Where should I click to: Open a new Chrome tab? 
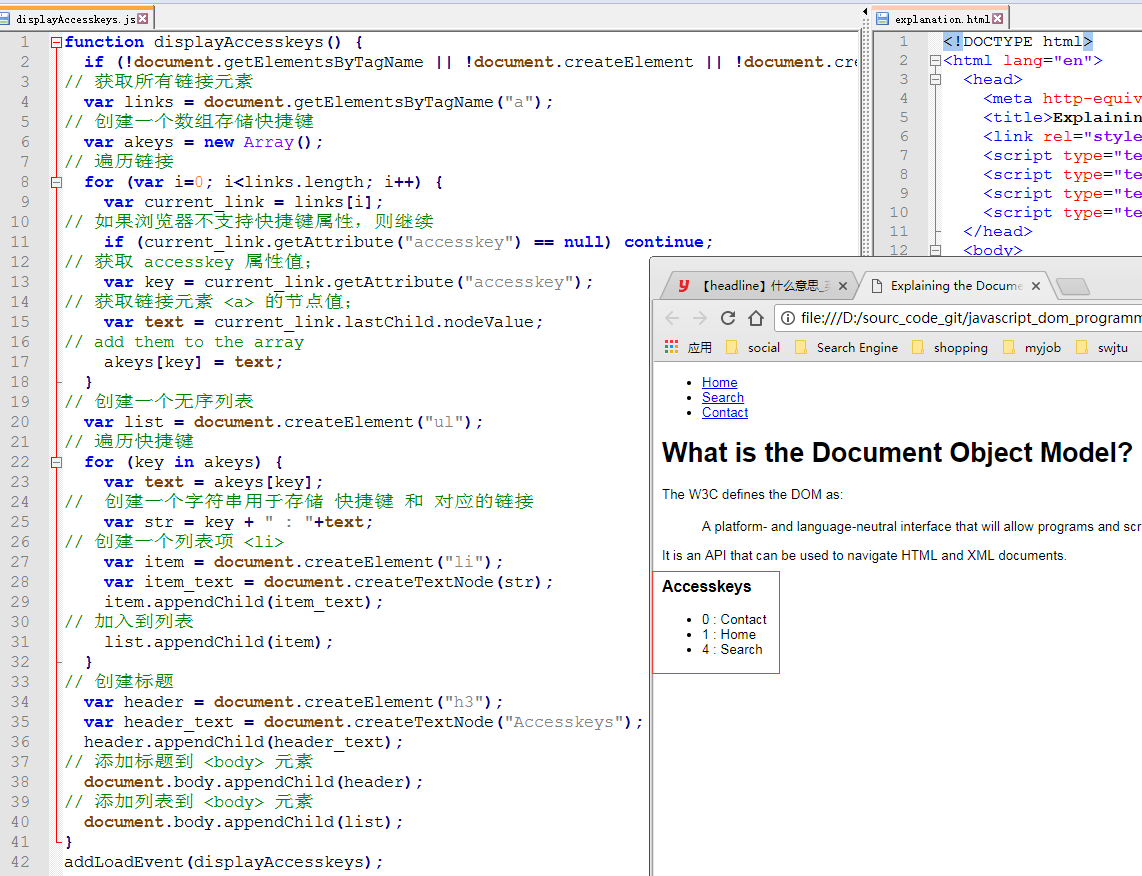[1072, 287]
